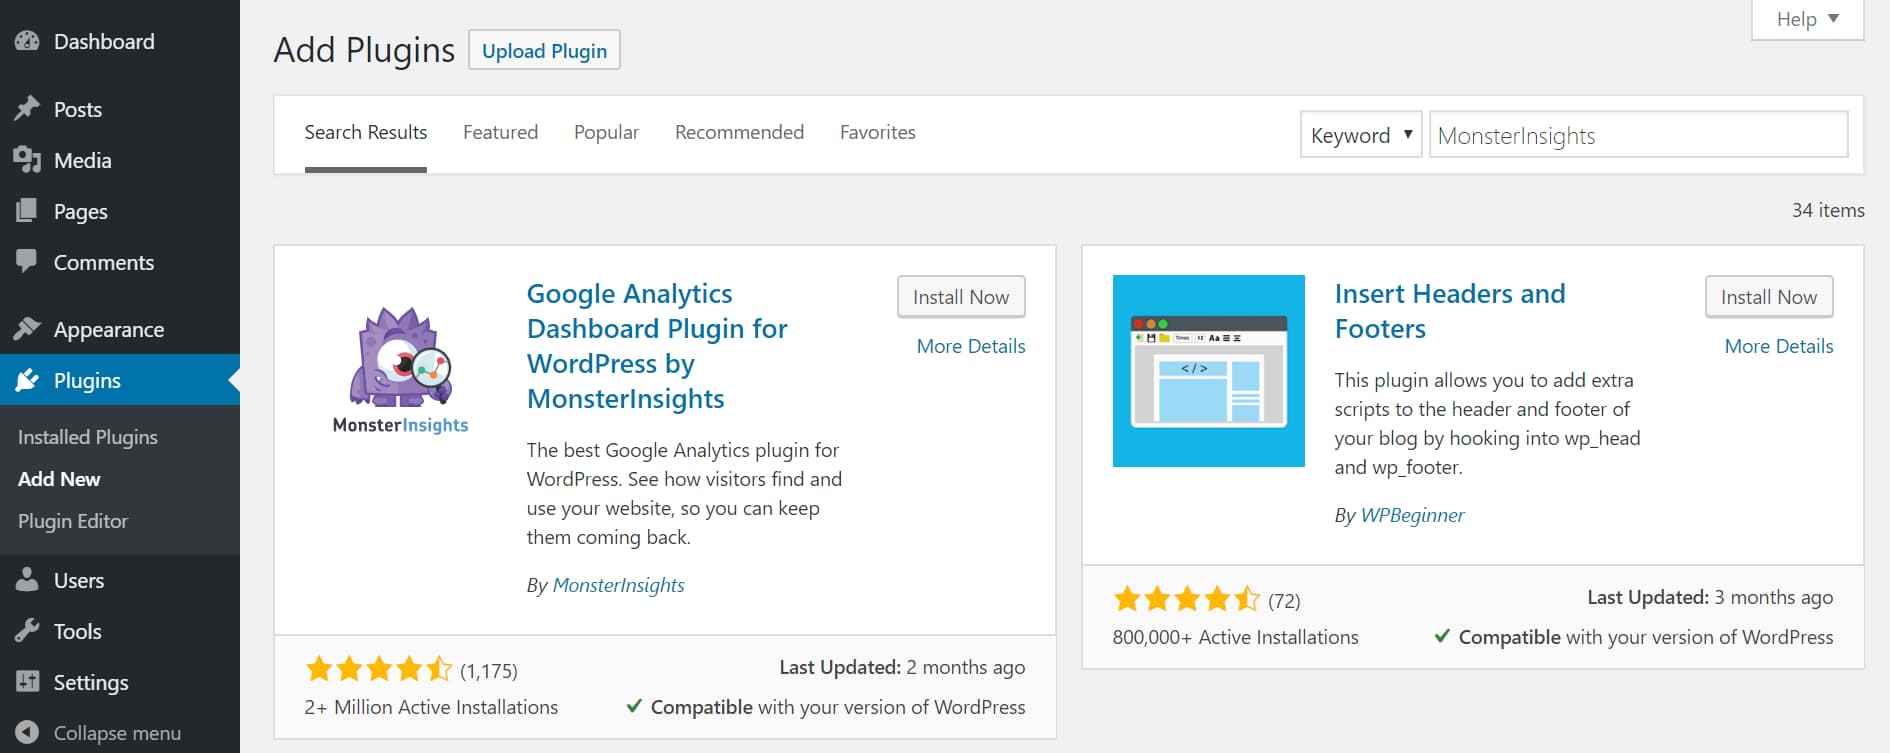The height and width of the screenshot is (753, 1890).
Task: Install the Insert Headers and Footers plugin
Action: click(1769, 297)
